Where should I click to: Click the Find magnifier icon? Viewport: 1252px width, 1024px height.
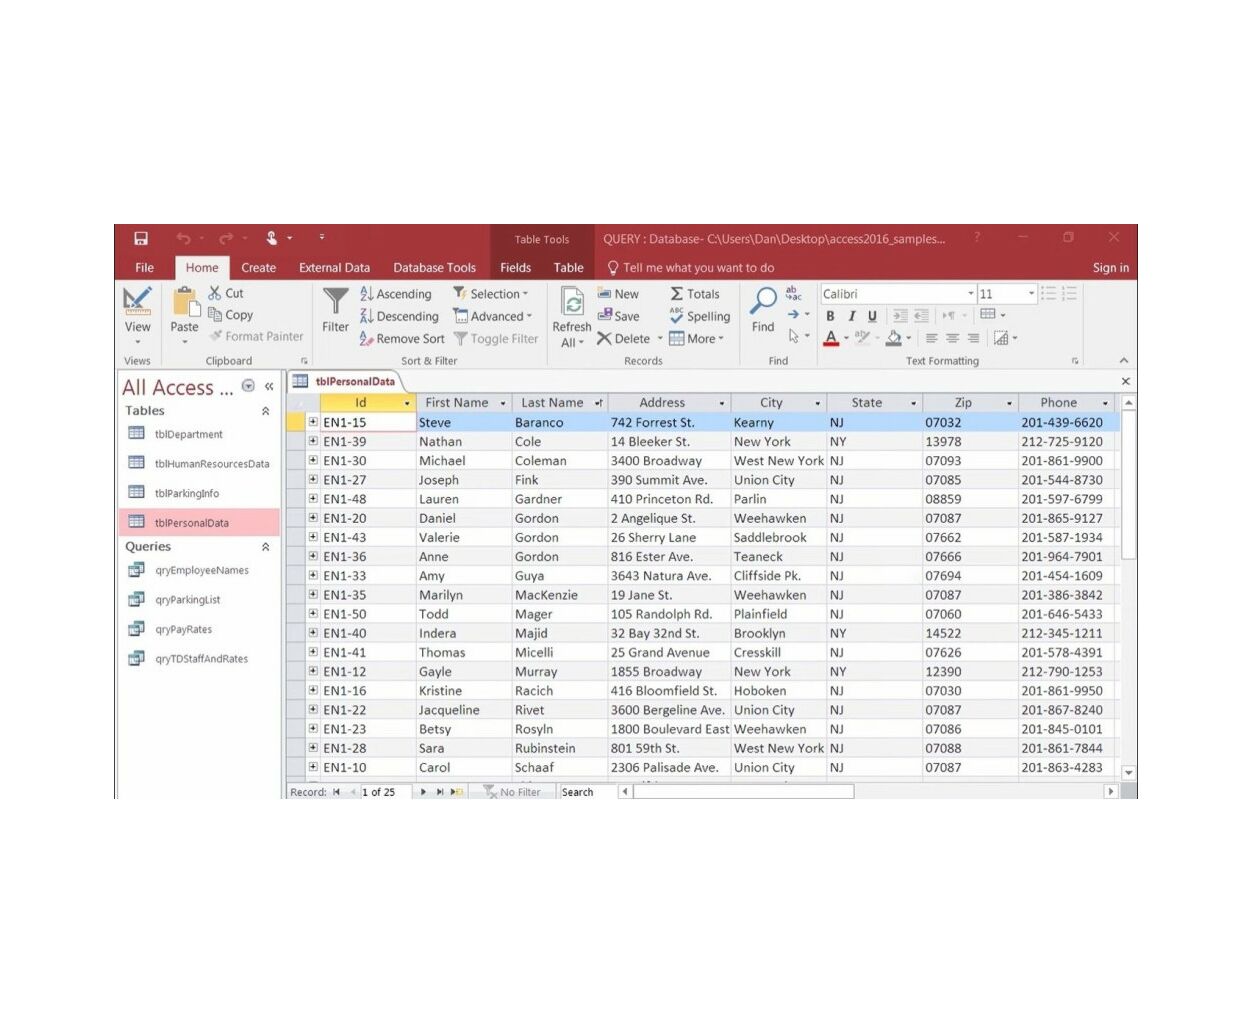763,300
